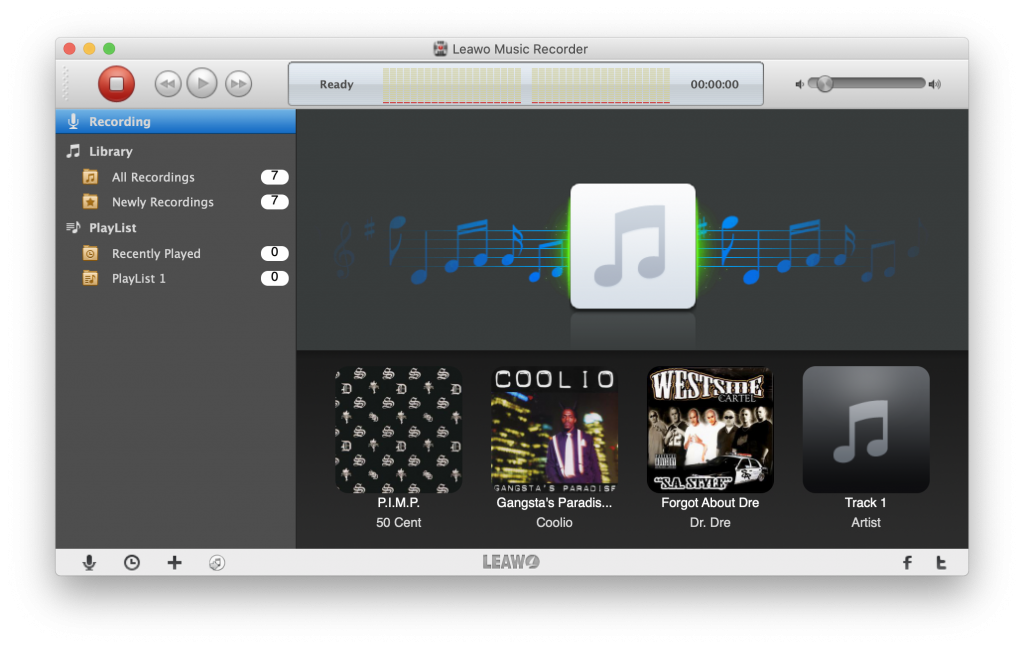1024x649 pixels.
Task: Select the Track 1 placeholder cover
Action: pyautogui.click(x=866, y=430)
